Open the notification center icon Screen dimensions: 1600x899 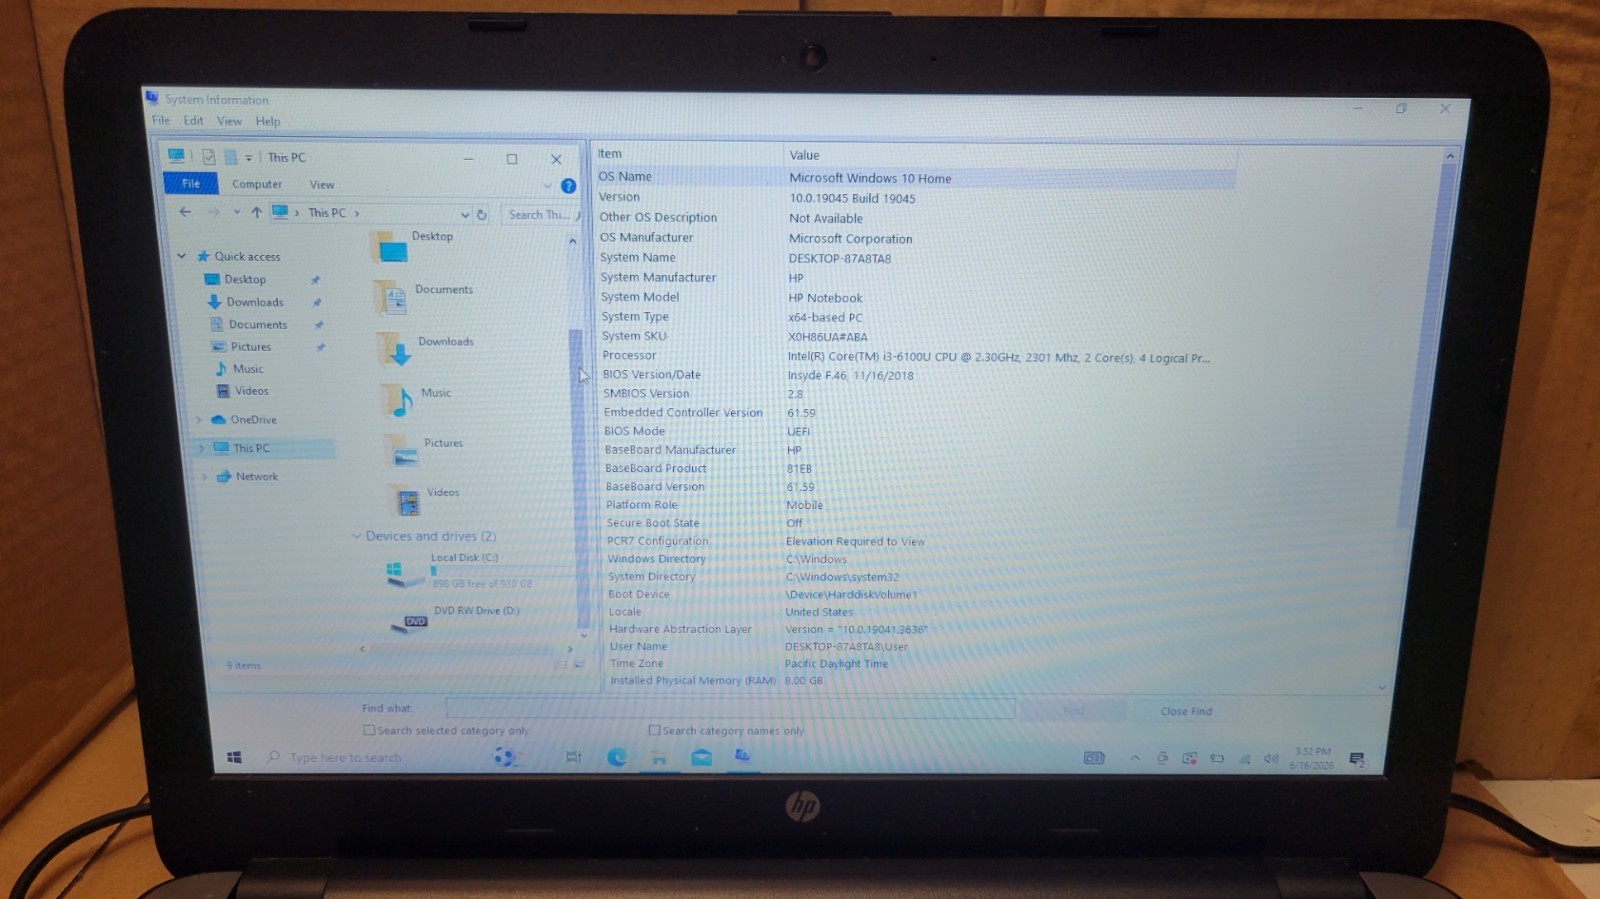point(1357,759)
